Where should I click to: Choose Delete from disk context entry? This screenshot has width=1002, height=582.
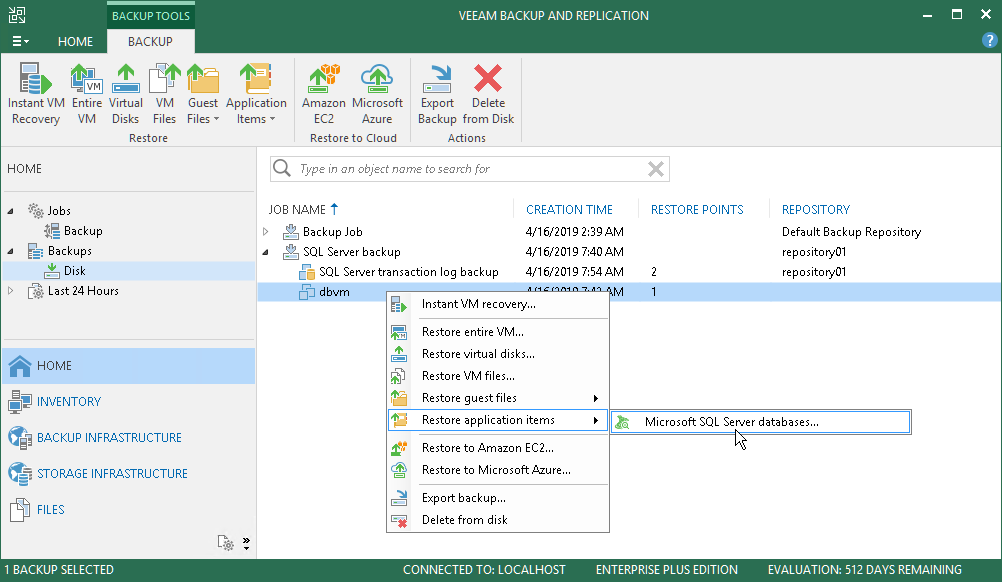[x=498, y=520]
